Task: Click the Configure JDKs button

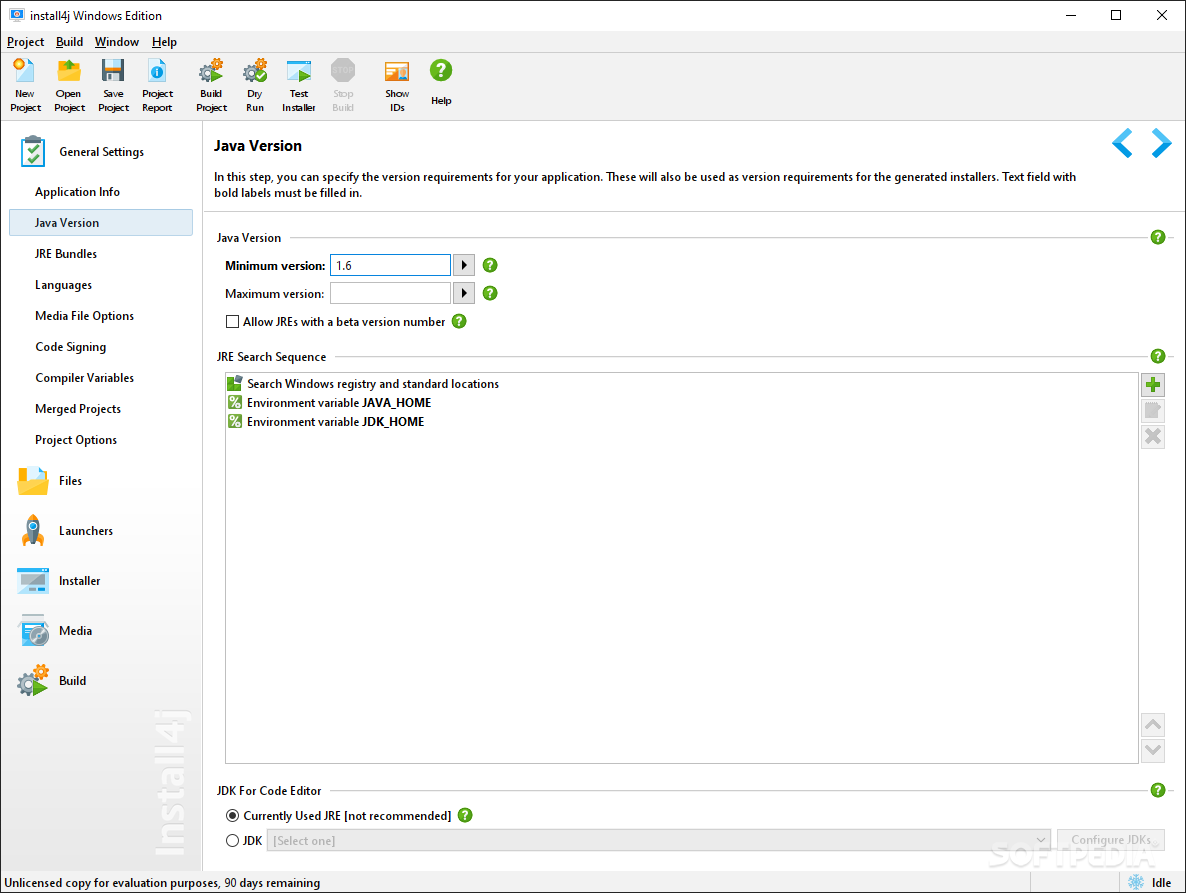Action: 1110,840
